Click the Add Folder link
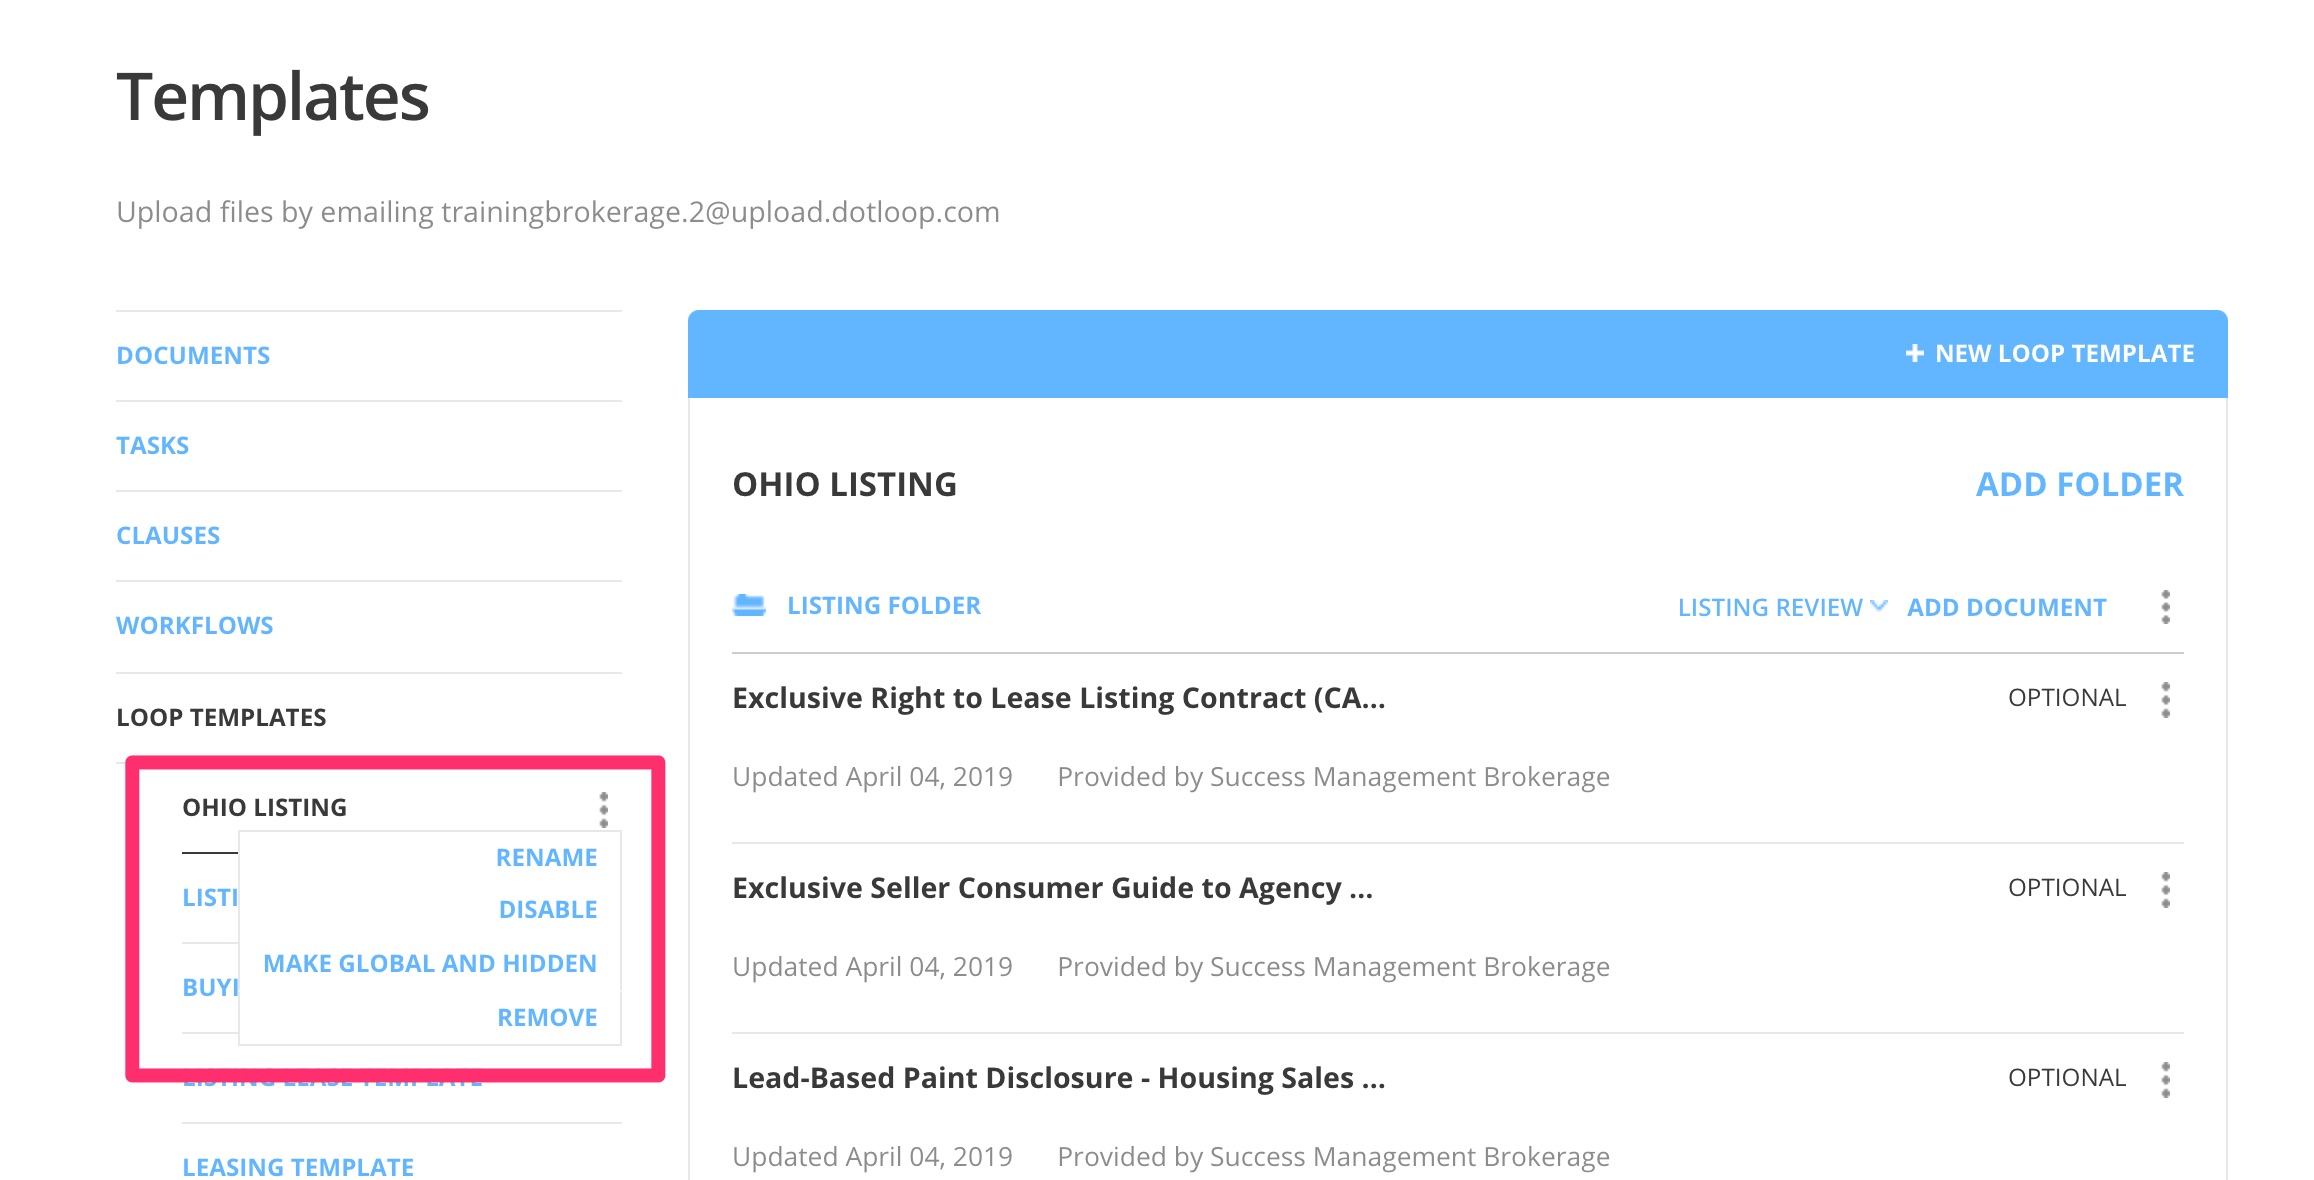The height and width of the screenshot is (1180, 2314). (2079, 484)
